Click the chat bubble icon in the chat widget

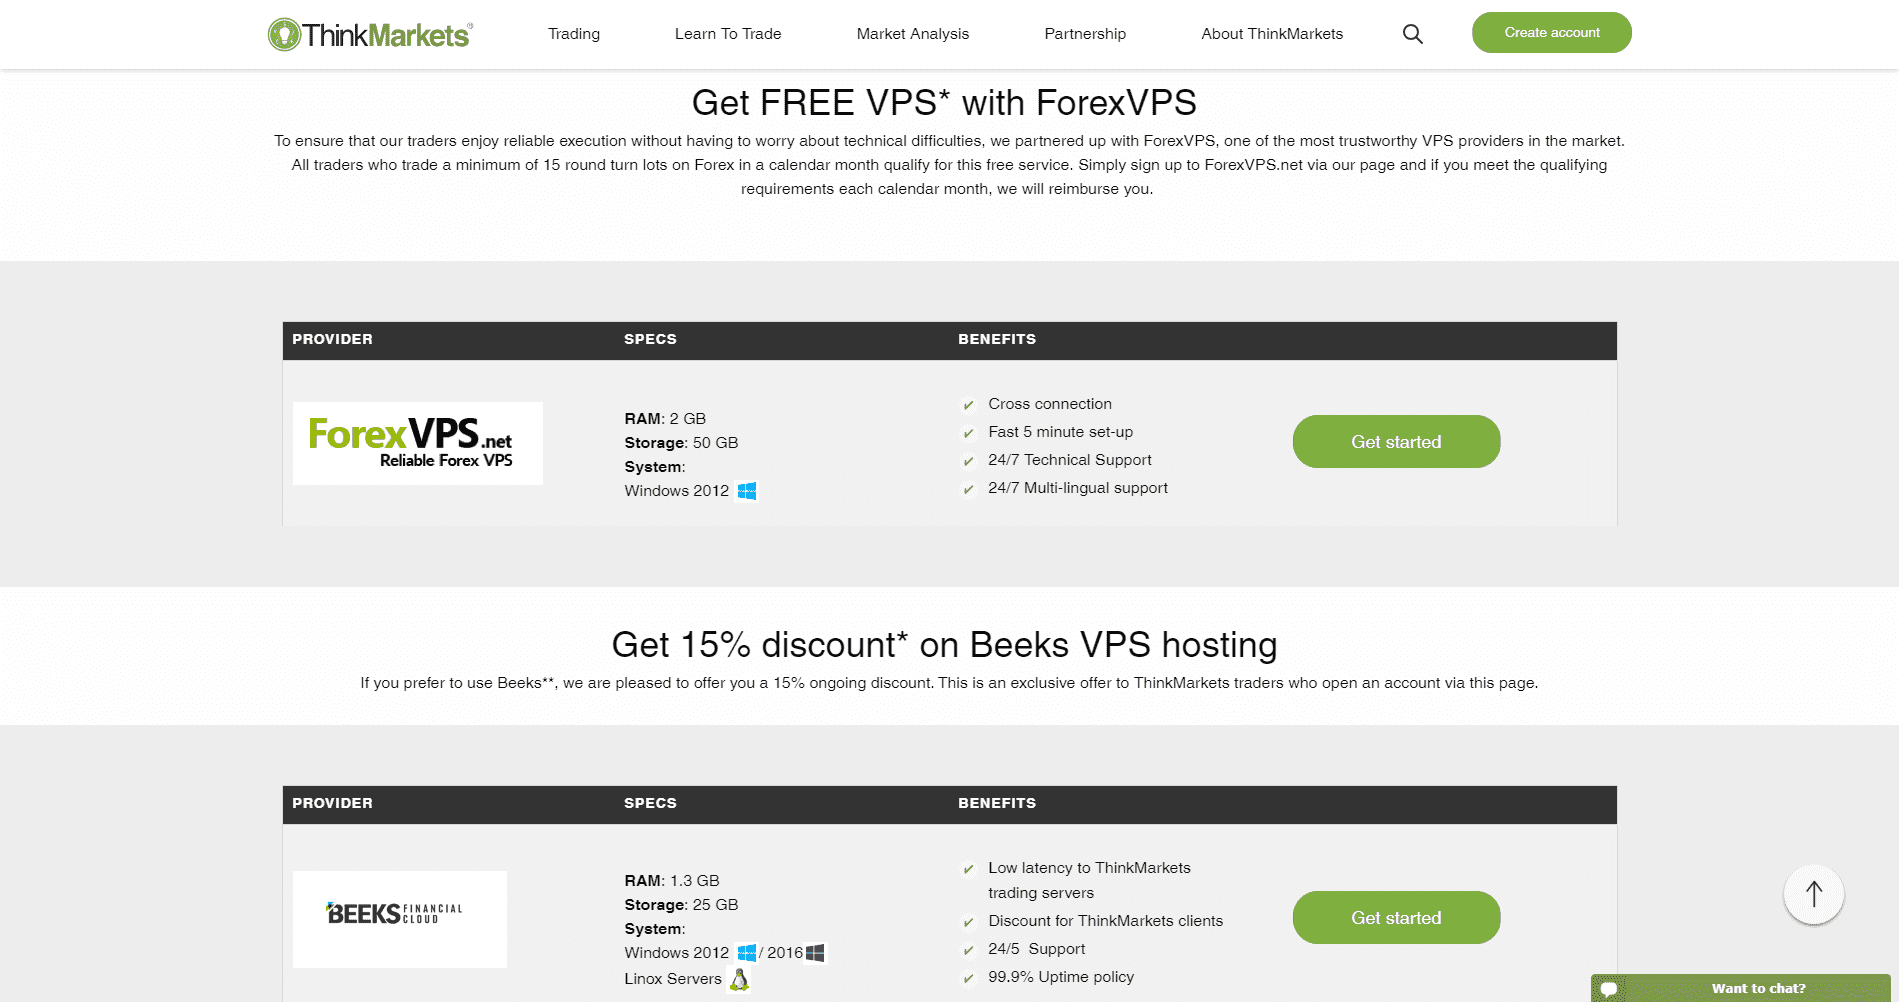click(1607, 988)
